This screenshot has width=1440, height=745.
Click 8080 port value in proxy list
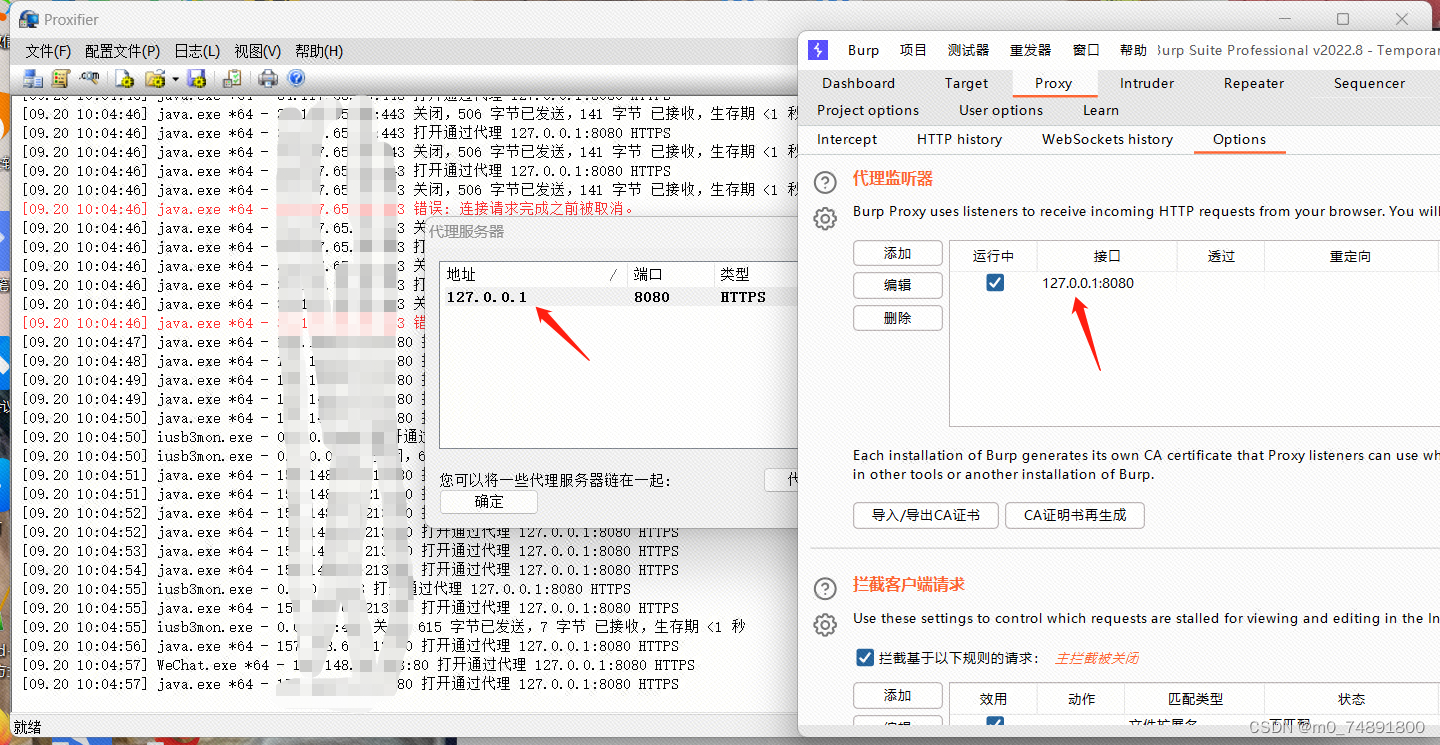pyautogui.click(x=652, y=297)
